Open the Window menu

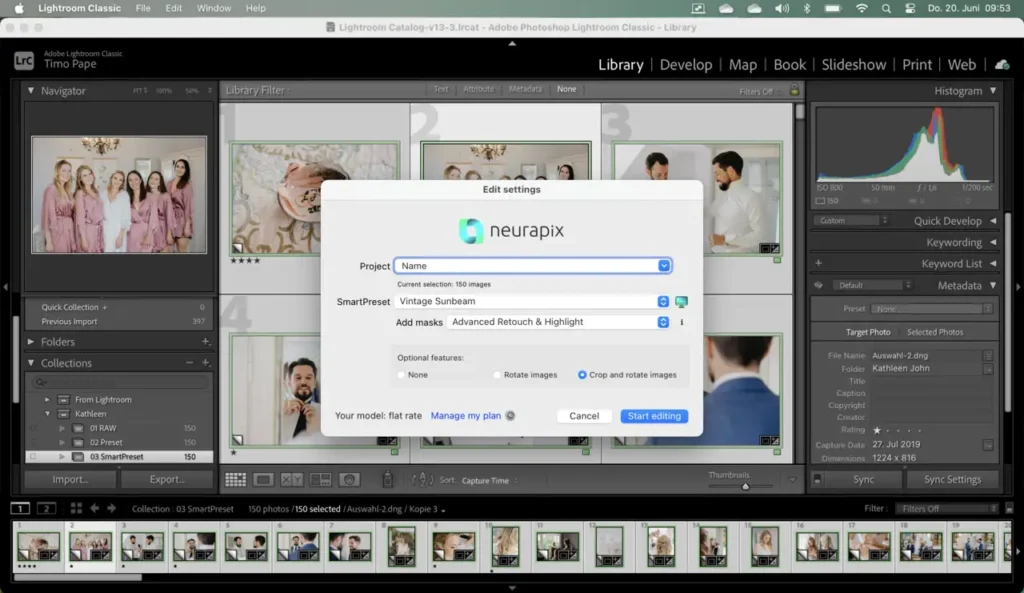pyautogui.click(x=214, y=8)
